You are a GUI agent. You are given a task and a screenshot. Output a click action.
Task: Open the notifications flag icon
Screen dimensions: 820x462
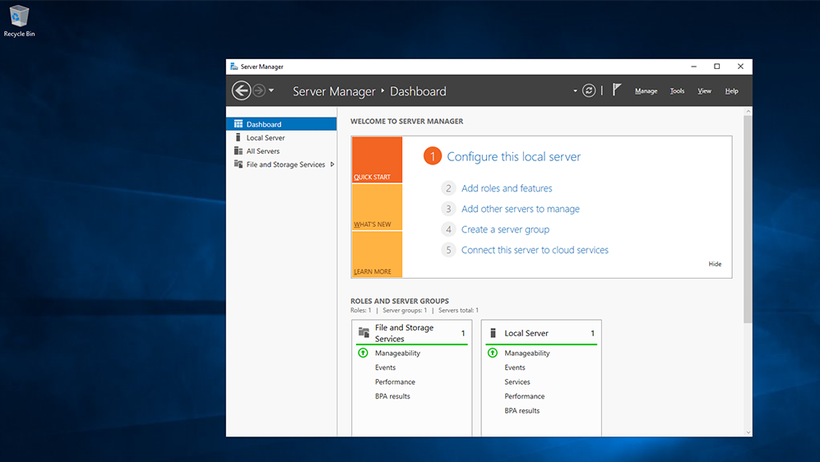[x=617, y=90]
